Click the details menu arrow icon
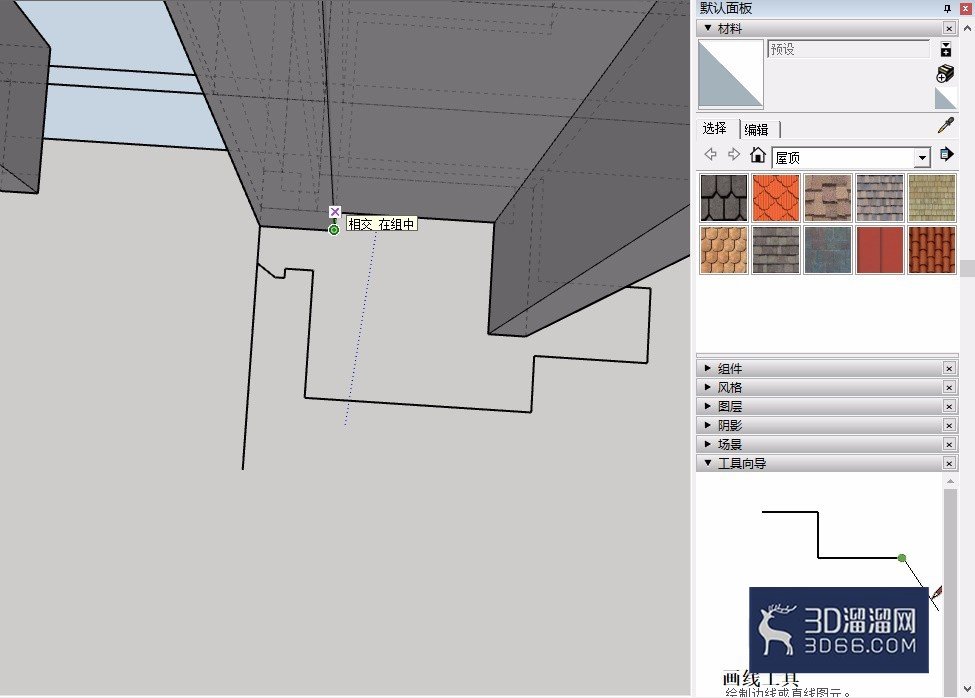This screenshot has height=698, width=975. (x=946, y=154)
